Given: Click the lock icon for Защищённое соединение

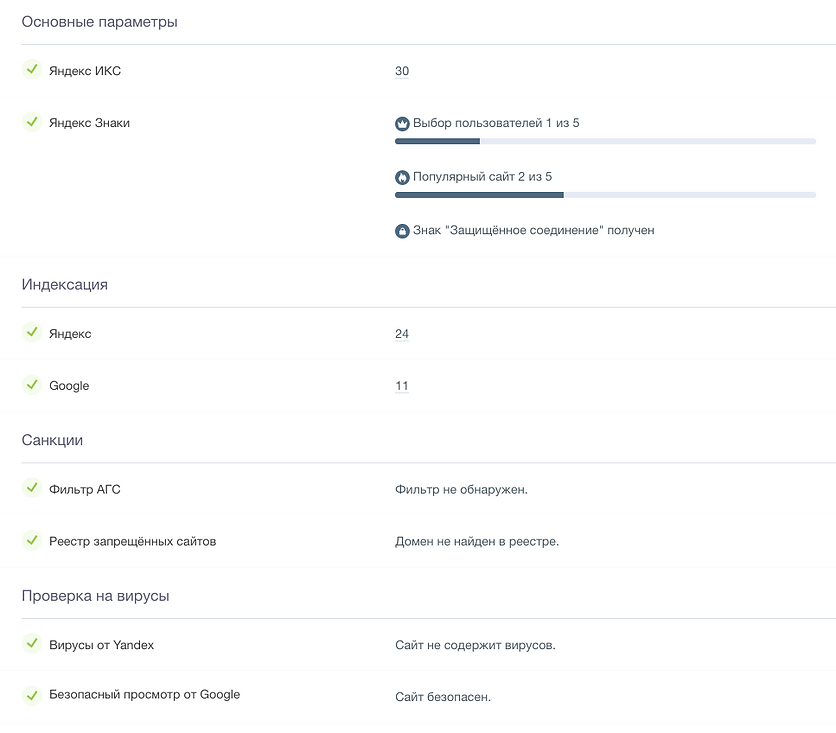Looking at the screenshot, I should tap(402, 231).
